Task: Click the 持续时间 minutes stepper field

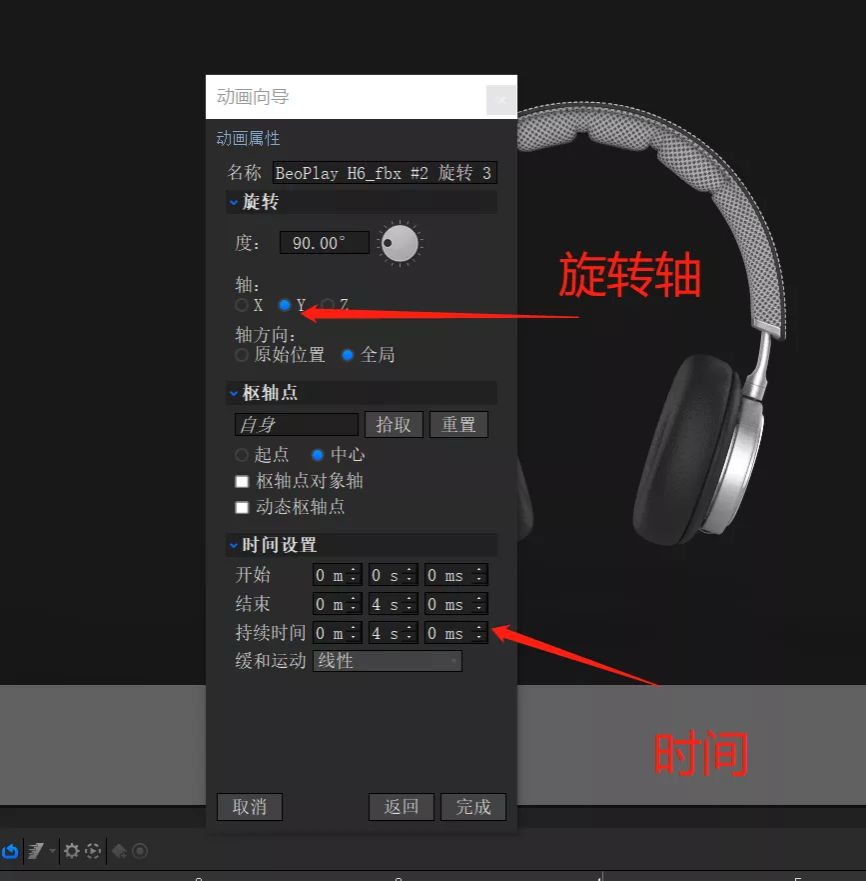Action: point(337,633)
